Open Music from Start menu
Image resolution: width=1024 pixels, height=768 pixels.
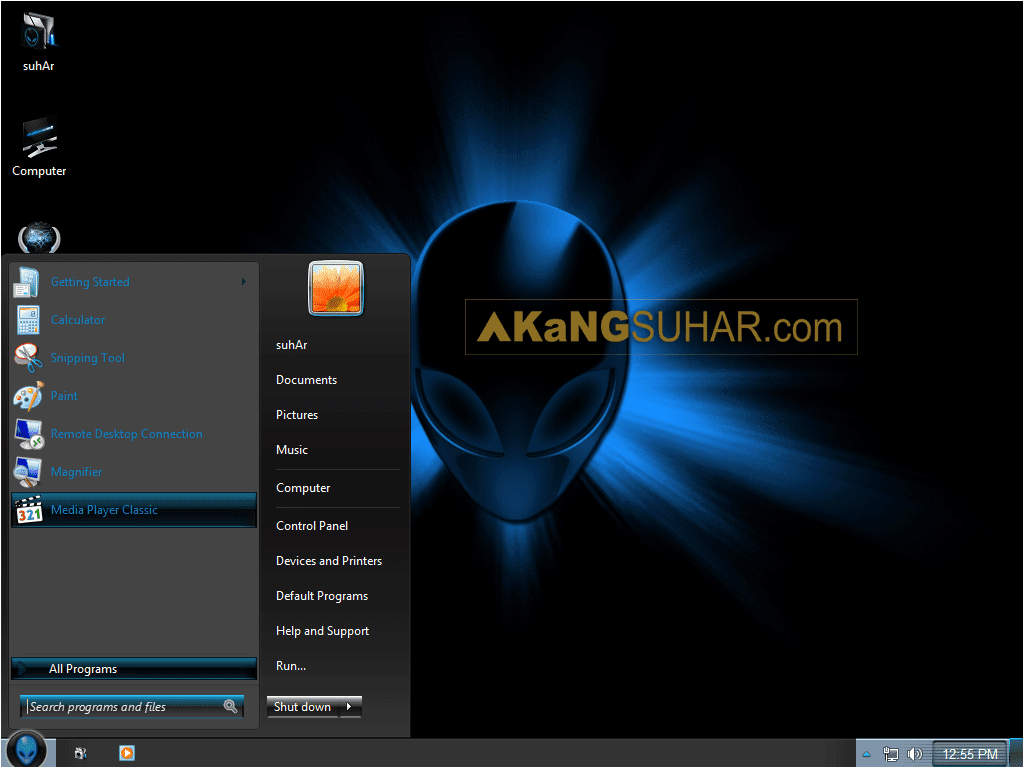(x=291, y=450)
